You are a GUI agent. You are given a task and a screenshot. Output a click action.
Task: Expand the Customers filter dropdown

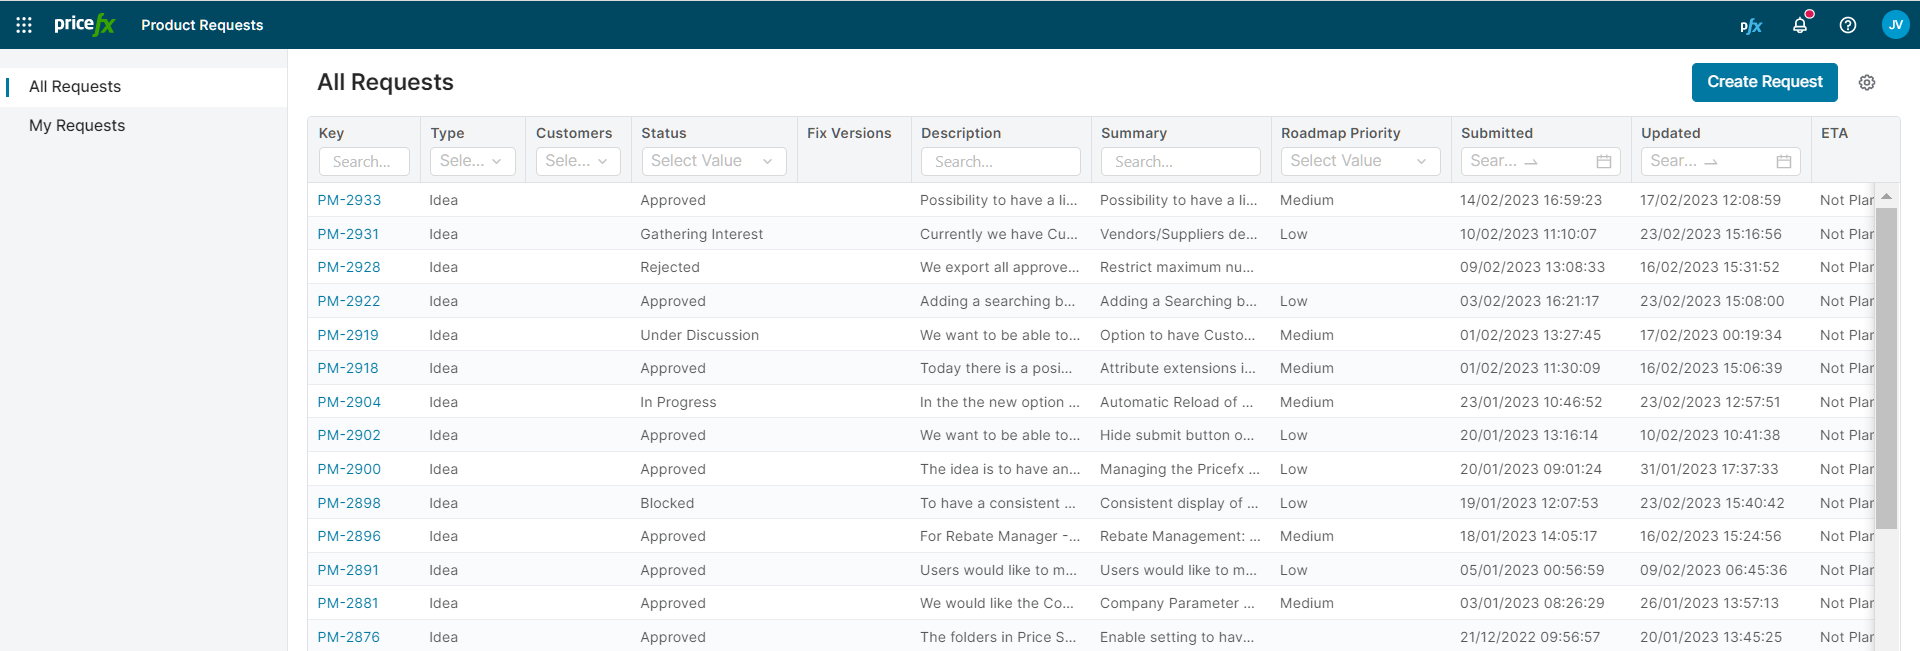(577, 161)
